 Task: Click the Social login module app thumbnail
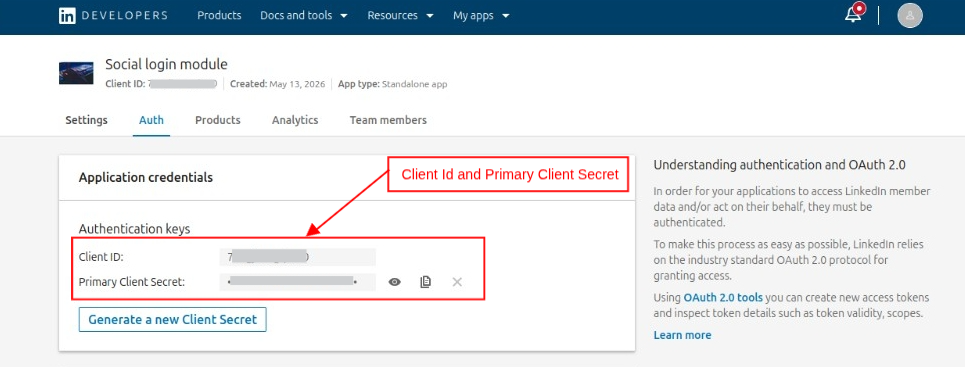76,73
